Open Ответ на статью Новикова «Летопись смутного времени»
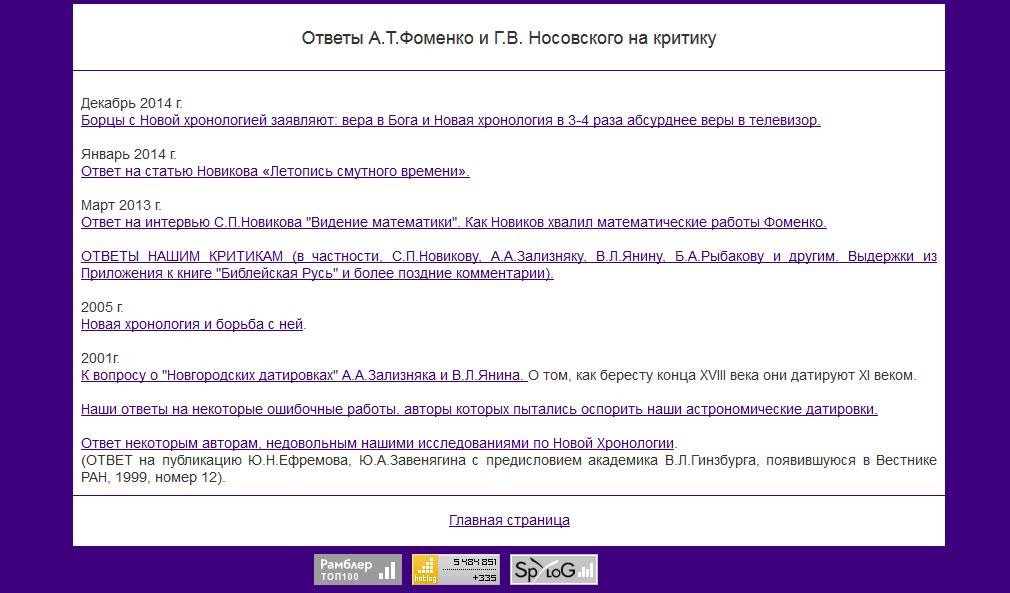Image resolution: width=1010 pixels, height=593 pixels. click(x=275, y=171)
